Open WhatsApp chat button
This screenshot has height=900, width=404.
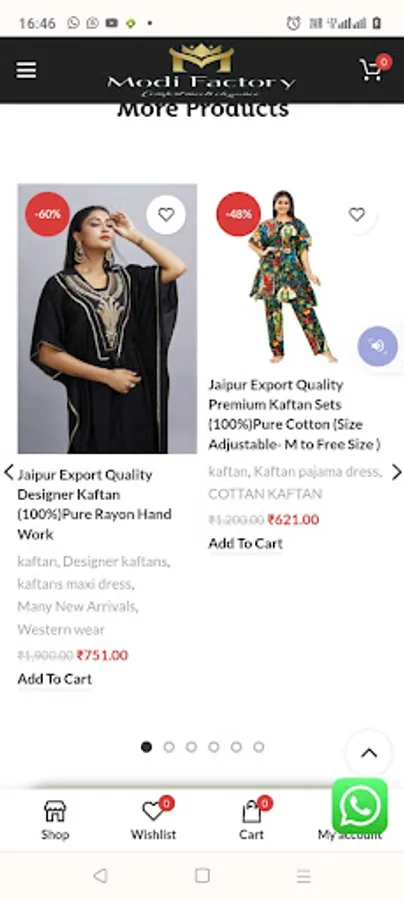click(360, 806)
